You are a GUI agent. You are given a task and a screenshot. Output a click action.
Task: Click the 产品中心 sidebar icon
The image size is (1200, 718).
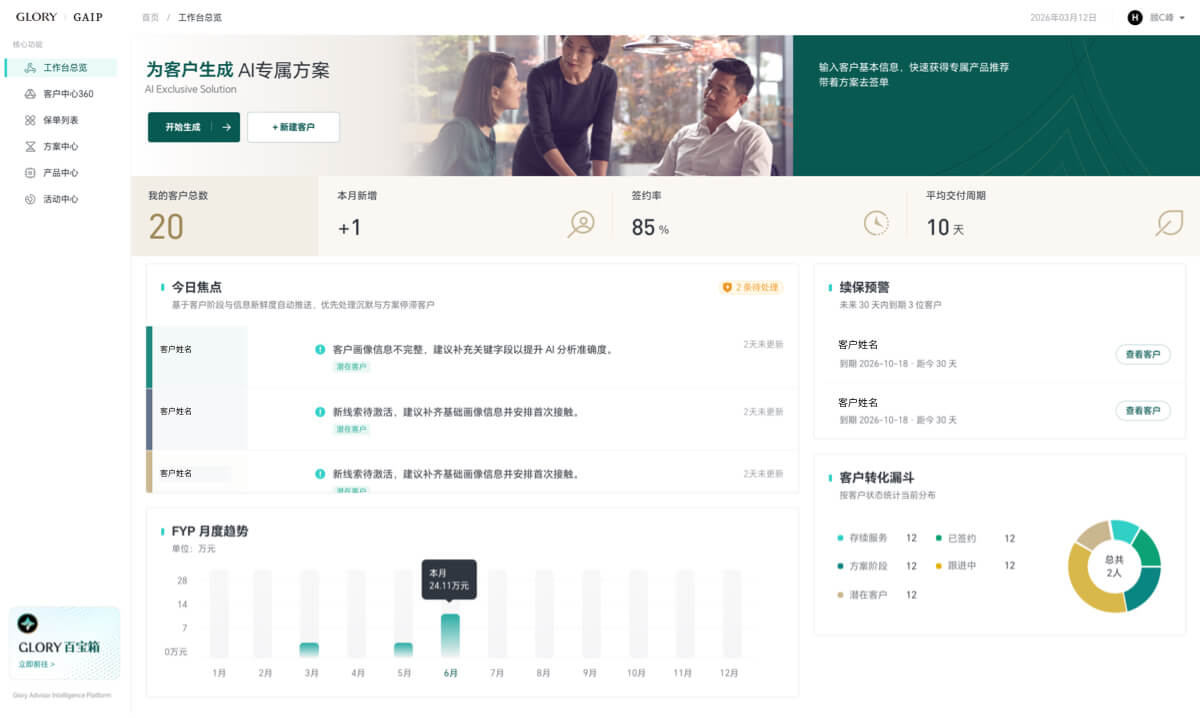30,173
